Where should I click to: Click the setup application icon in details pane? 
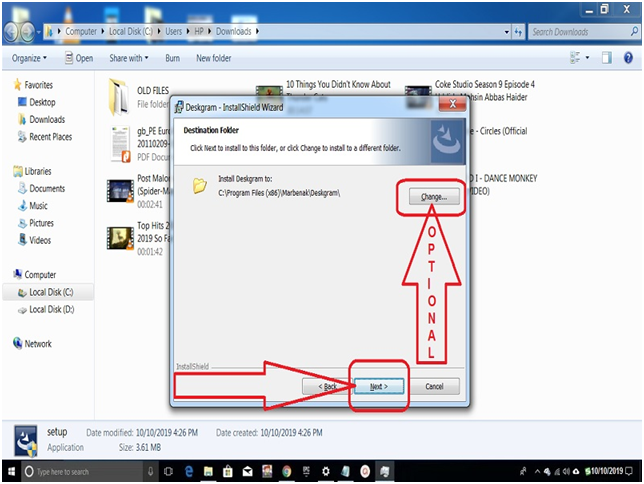coord(25,441)
